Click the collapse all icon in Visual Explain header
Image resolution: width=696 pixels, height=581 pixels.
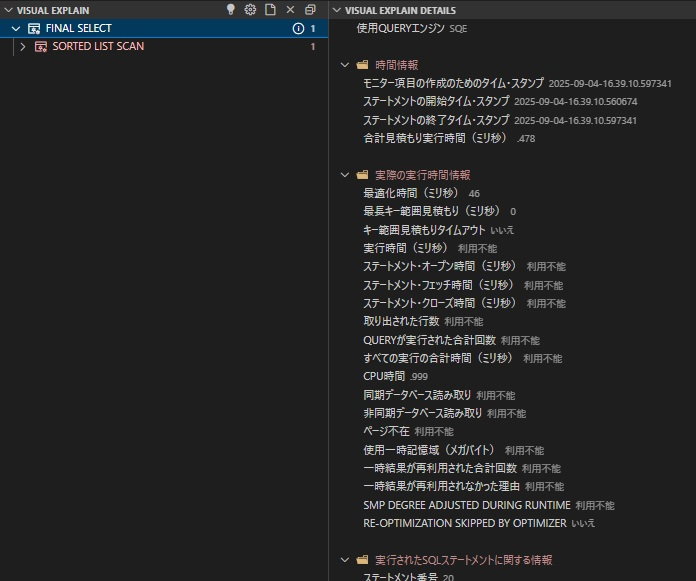pos(311,10)
